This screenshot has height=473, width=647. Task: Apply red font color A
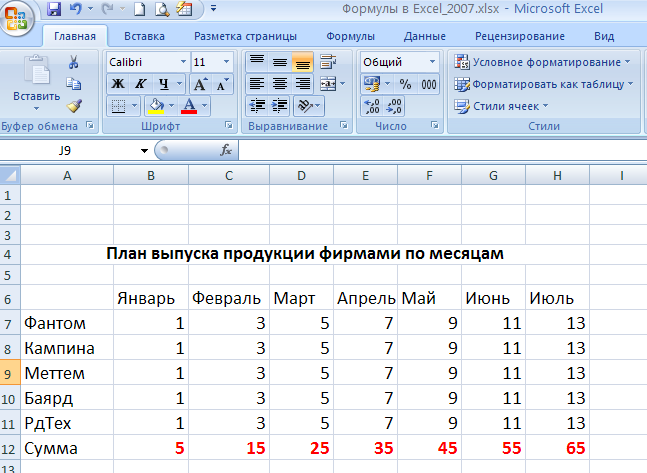[189, 106]
